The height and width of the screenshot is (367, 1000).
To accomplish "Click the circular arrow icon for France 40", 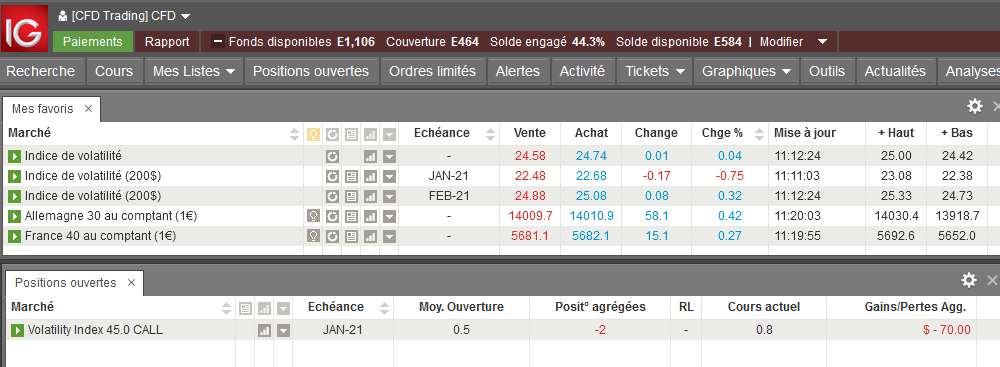I will click(x=332, y=236).
